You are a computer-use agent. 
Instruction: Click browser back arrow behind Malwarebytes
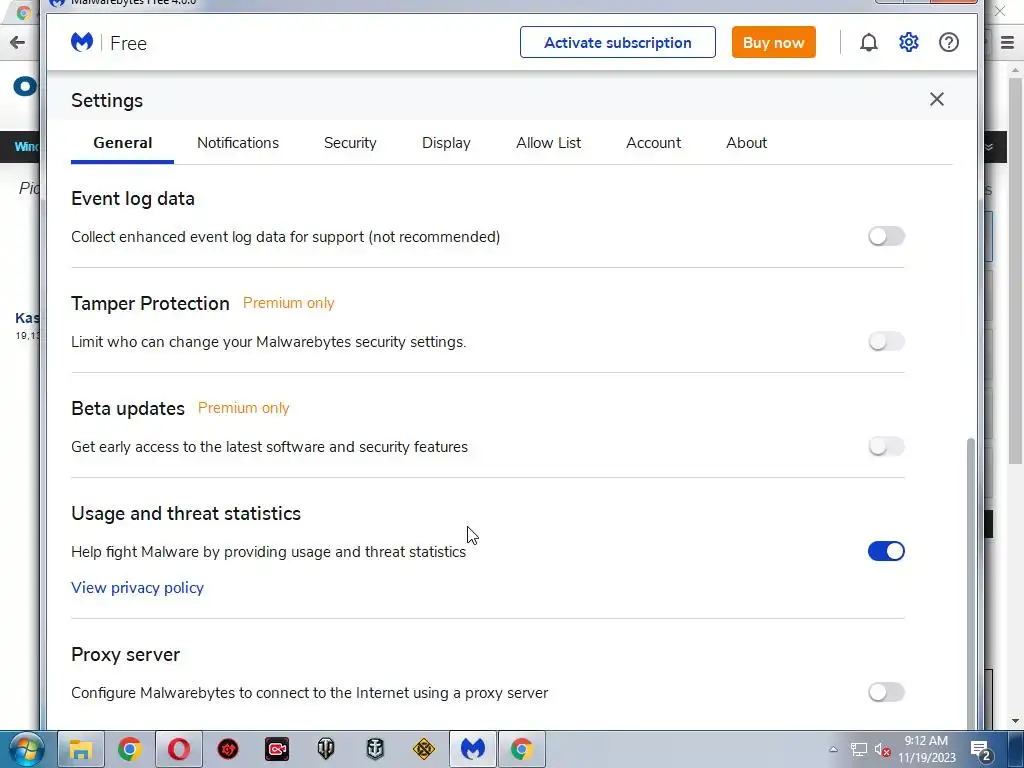(x=18, y=43)
